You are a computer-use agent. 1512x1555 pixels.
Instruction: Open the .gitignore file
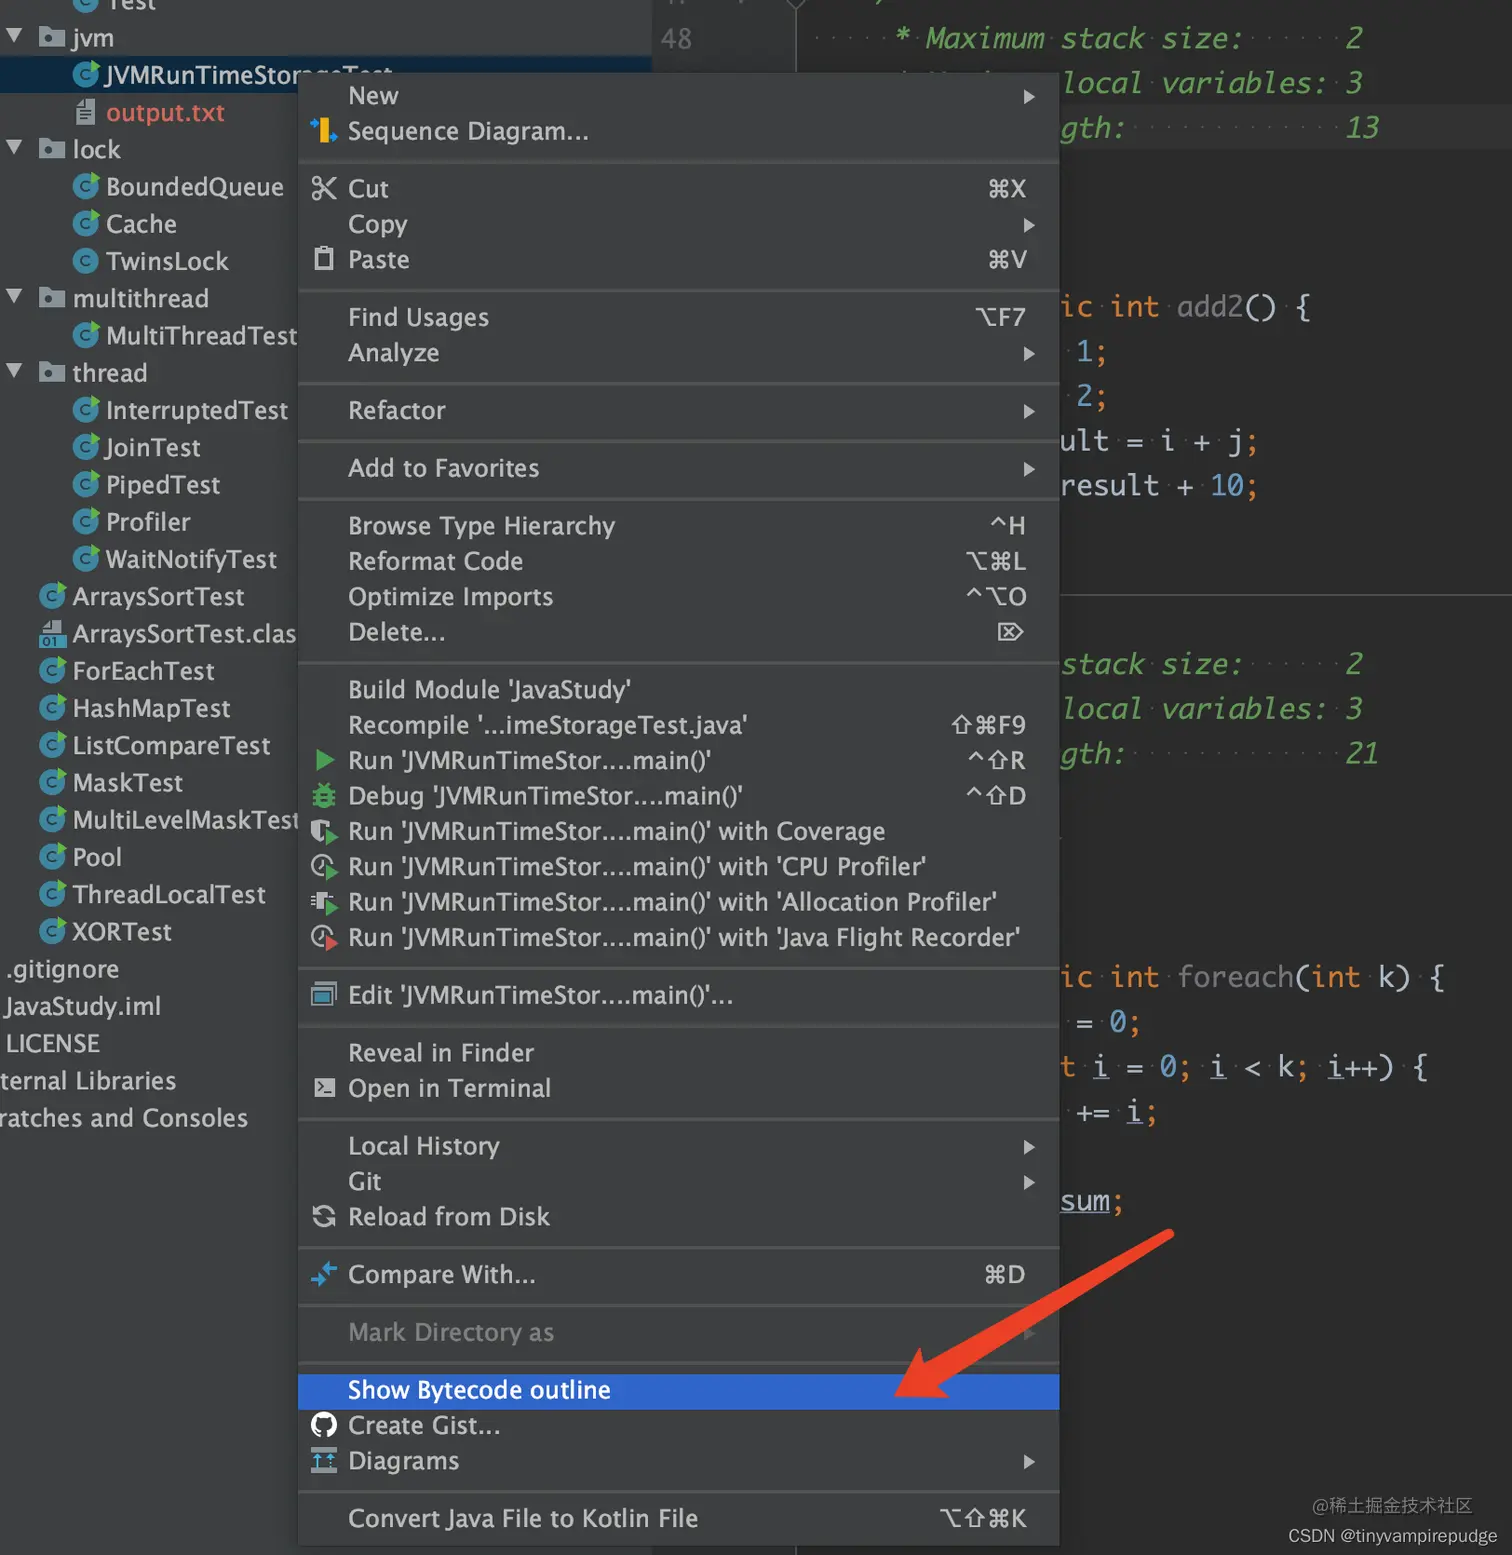click(x=62, y=969)
